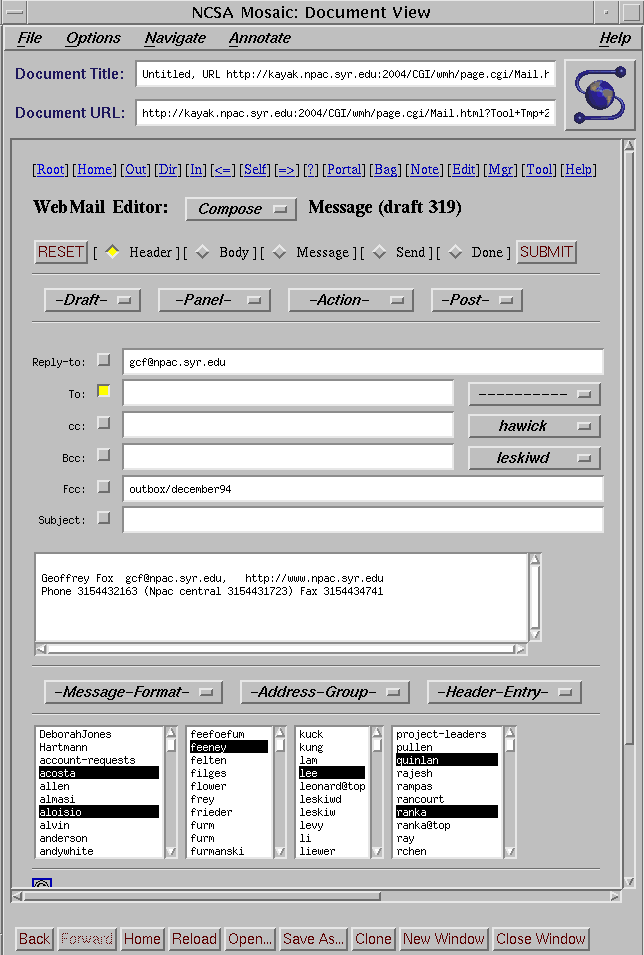Click the page vertical scrollbar down arrow
This screenshot has height=955, width=644.
click(x=629, y=881)
